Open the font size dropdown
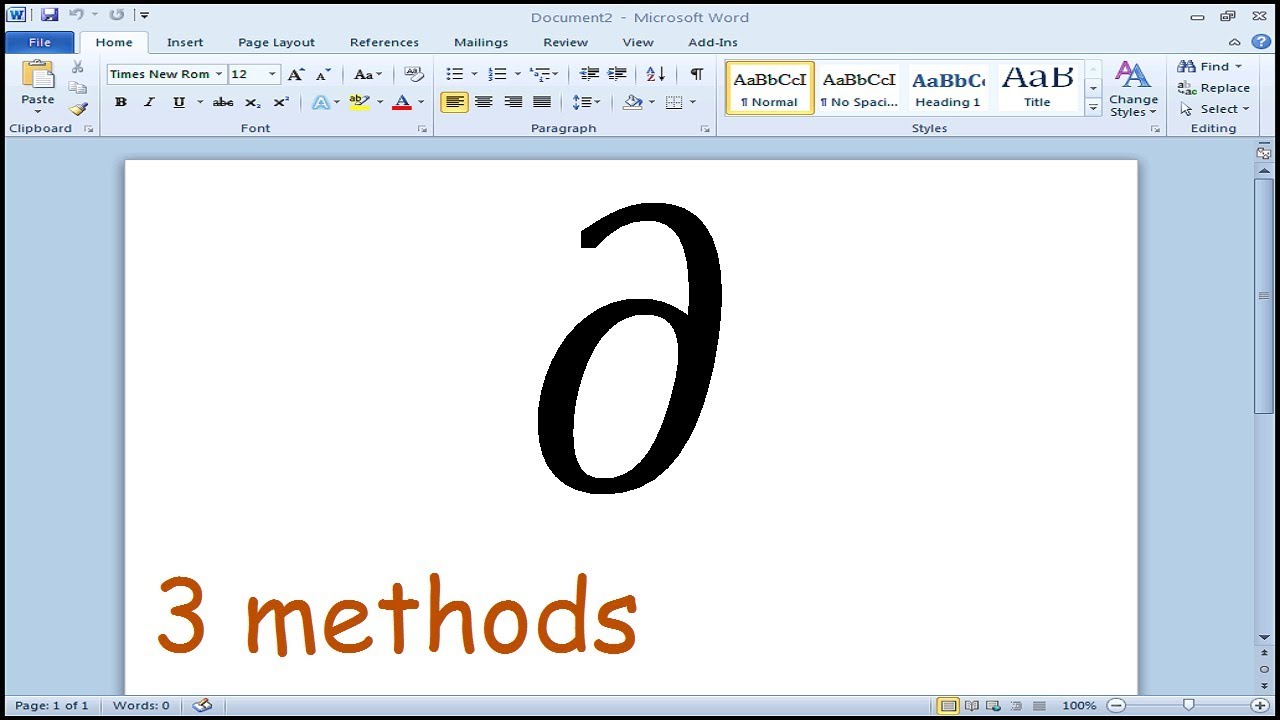Image resolution: width=1280 pixels, height=720 pixels. coord(272,74)
